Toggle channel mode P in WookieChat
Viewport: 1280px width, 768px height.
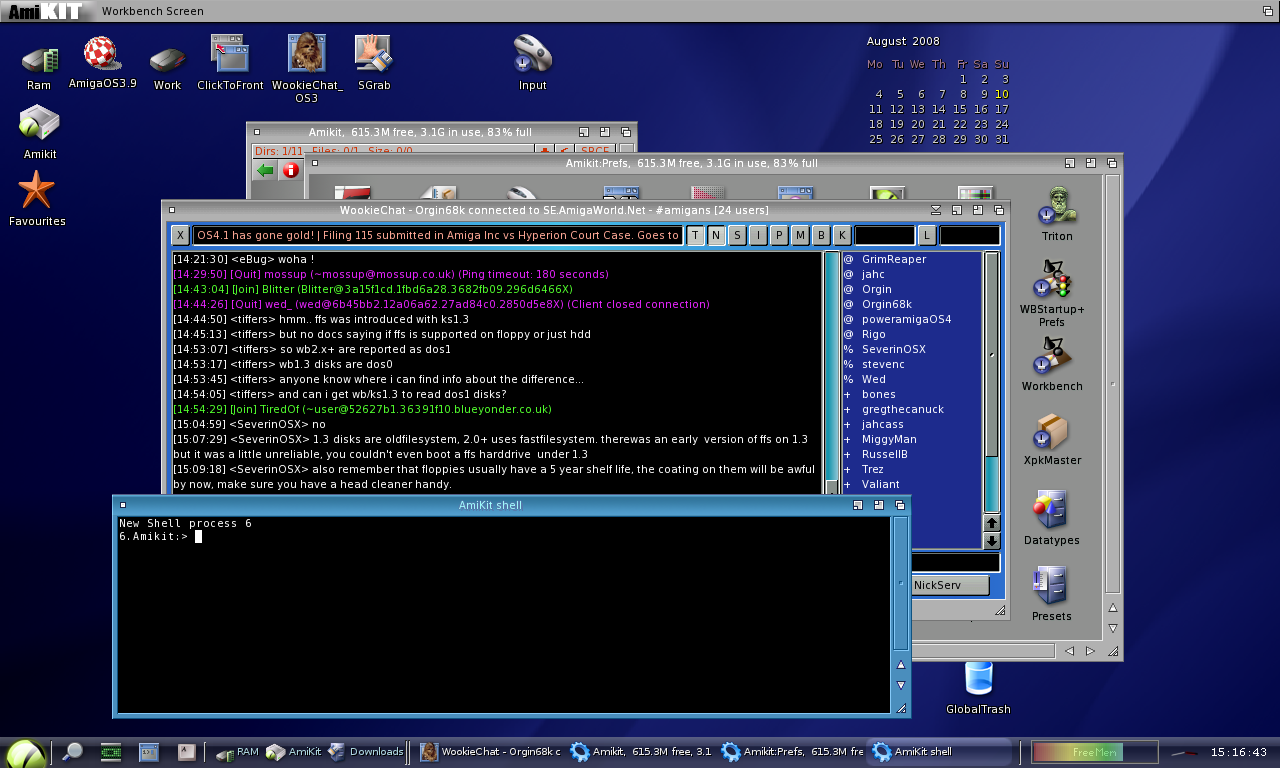click(x=780, y=235)
